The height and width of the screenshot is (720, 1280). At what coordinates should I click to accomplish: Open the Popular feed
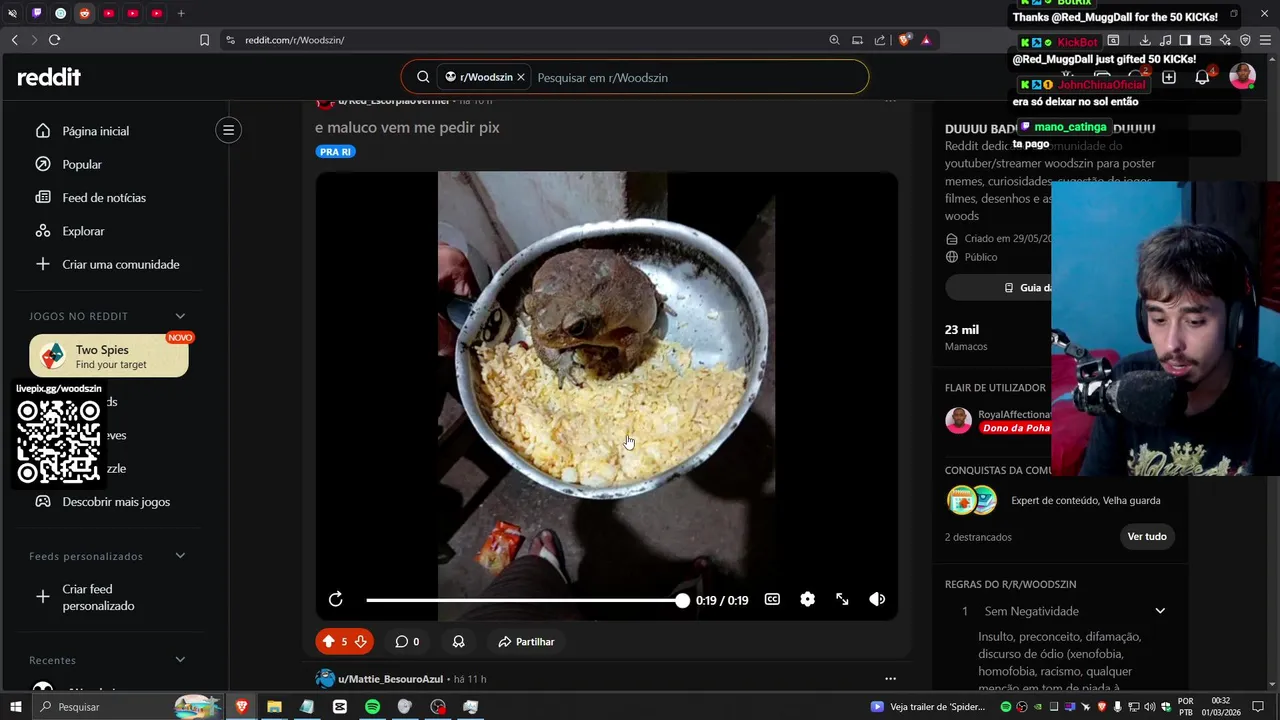pyautogui.click(x=81, y=164)
